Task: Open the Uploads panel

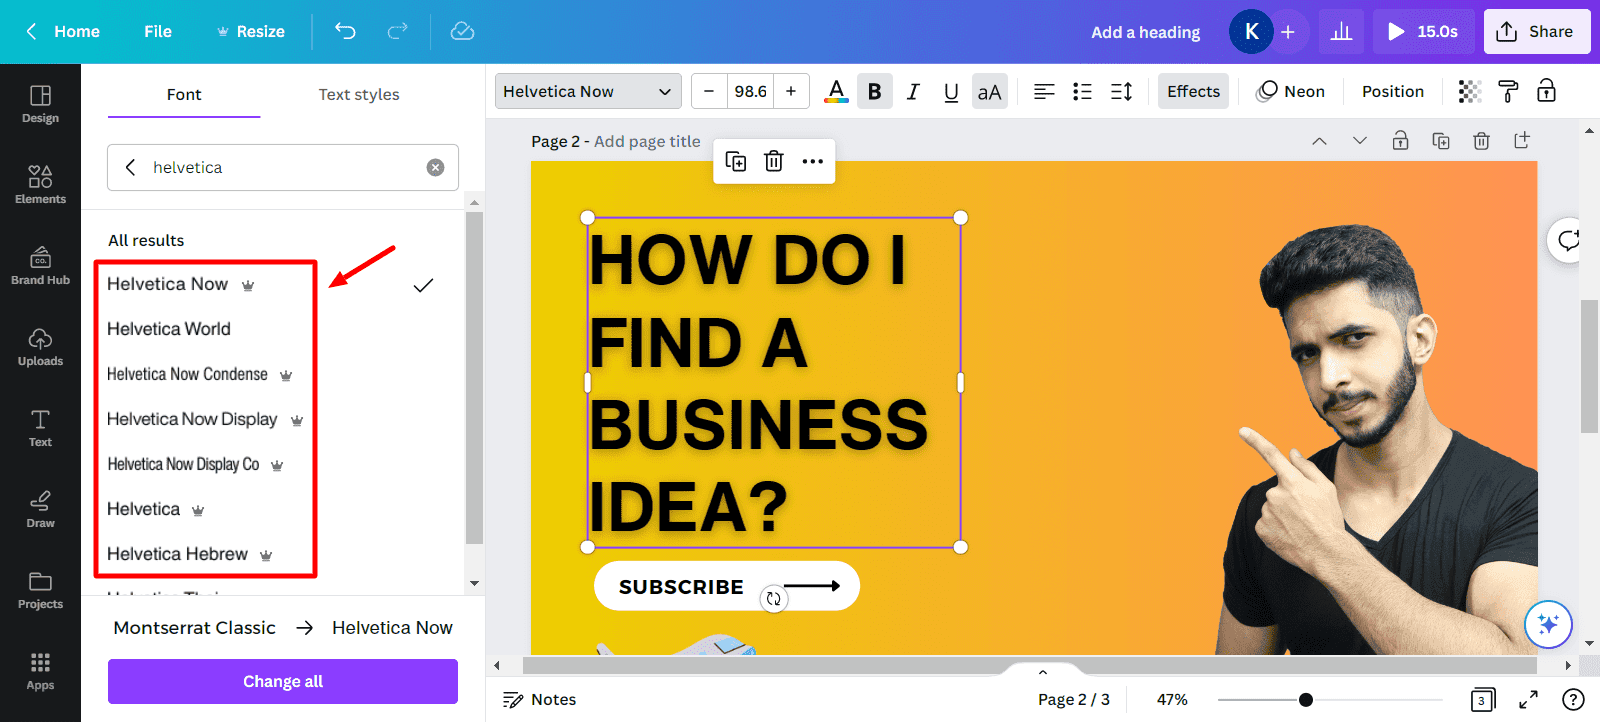Action: pyautogui.click(x=40, y=346)
